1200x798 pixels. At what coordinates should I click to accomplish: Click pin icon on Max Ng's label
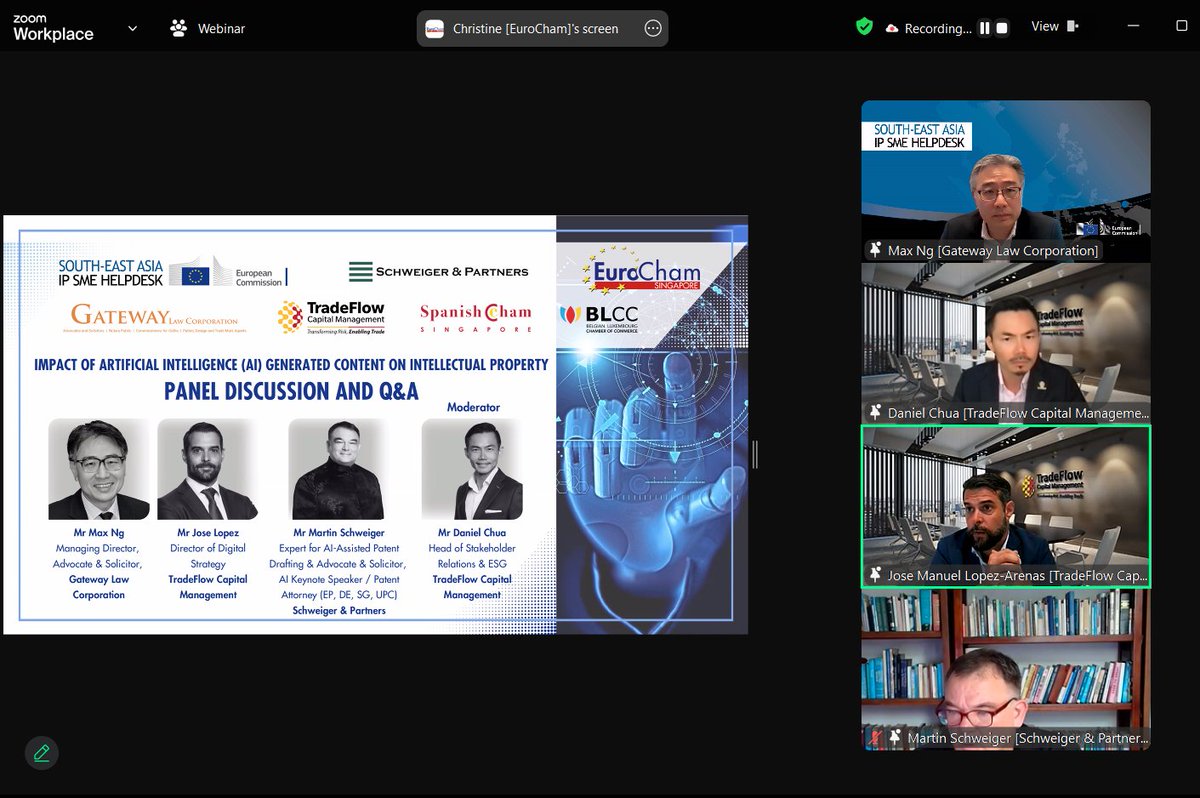click(x=875, y=250)
